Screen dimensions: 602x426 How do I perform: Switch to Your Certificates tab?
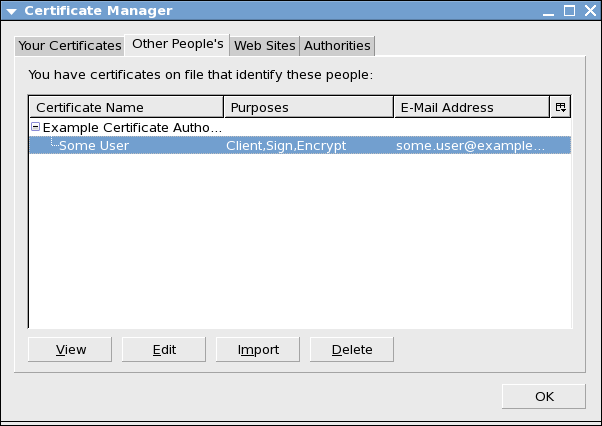click(x=70, y=46)
